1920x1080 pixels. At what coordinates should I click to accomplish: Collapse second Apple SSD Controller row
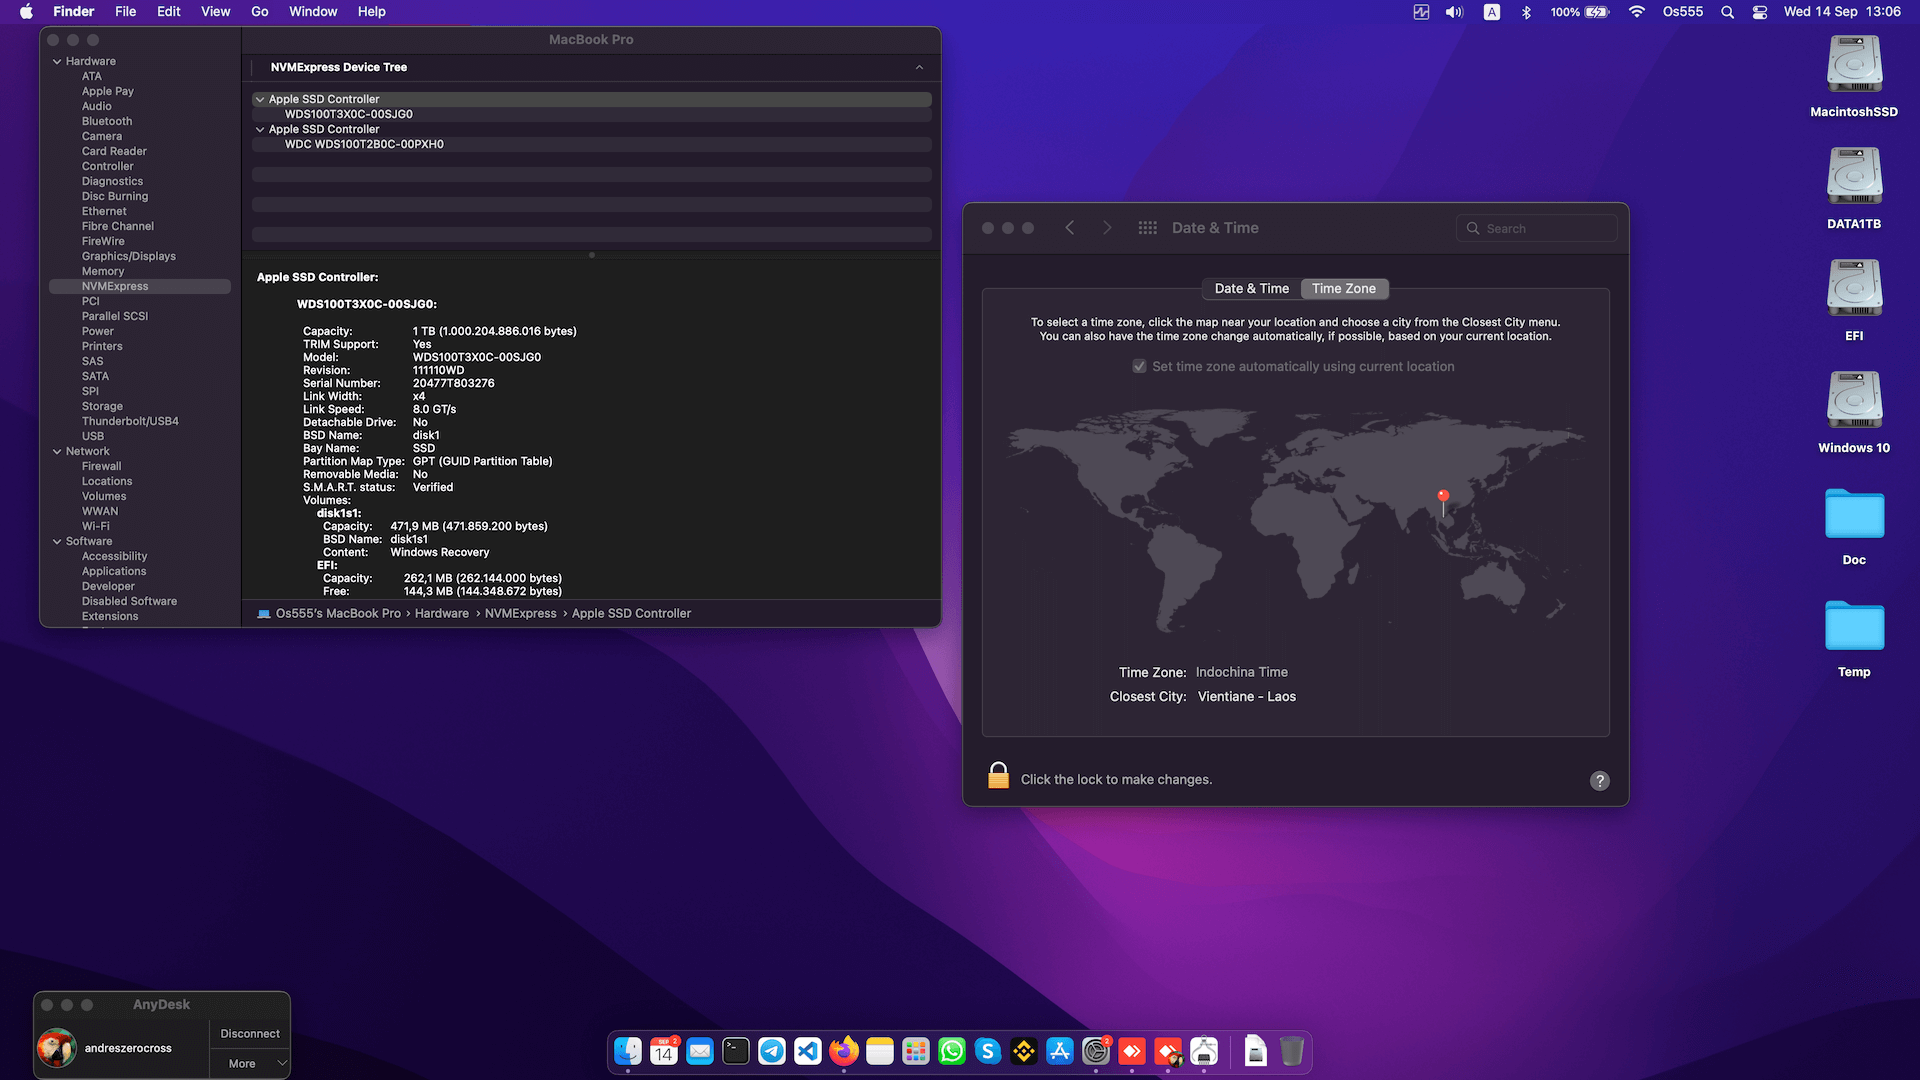(x=260, y=129)
